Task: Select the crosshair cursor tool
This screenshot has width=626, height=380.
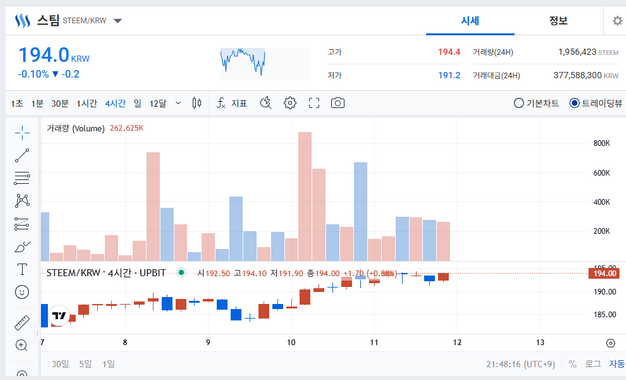Action: tap(22, 133)
